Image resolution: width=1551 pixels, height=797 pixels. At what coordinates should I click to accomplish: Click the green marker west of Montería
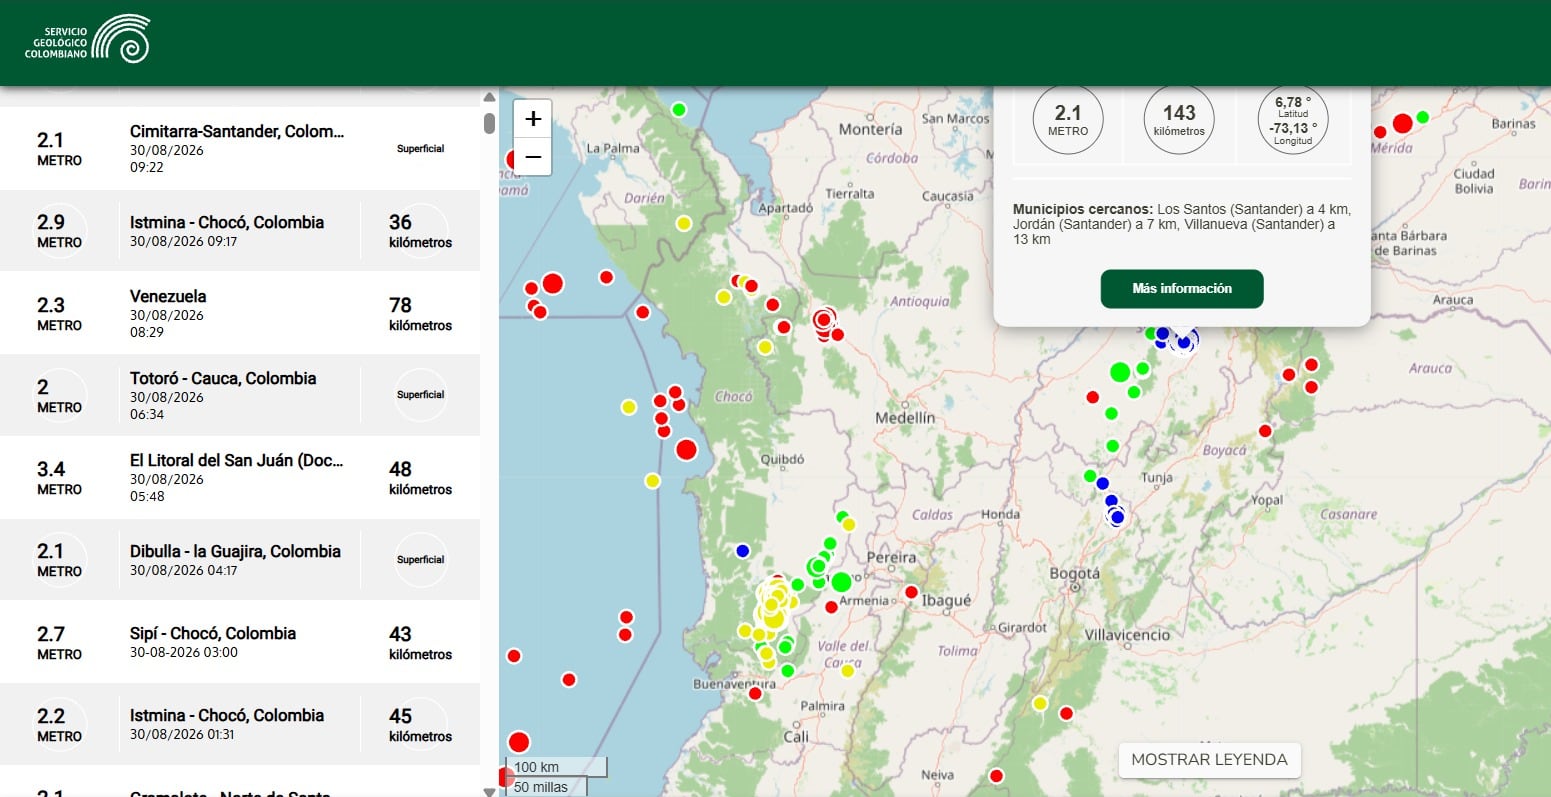pyautogui.click(x=679, y=109)
